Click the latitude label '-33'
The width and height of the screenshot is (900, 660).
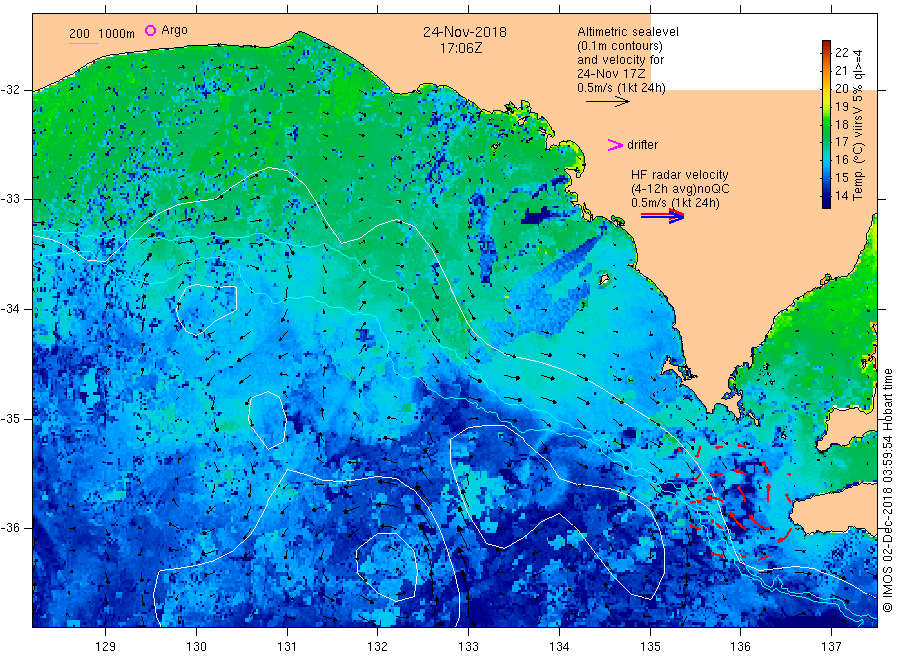pos(10,199)
